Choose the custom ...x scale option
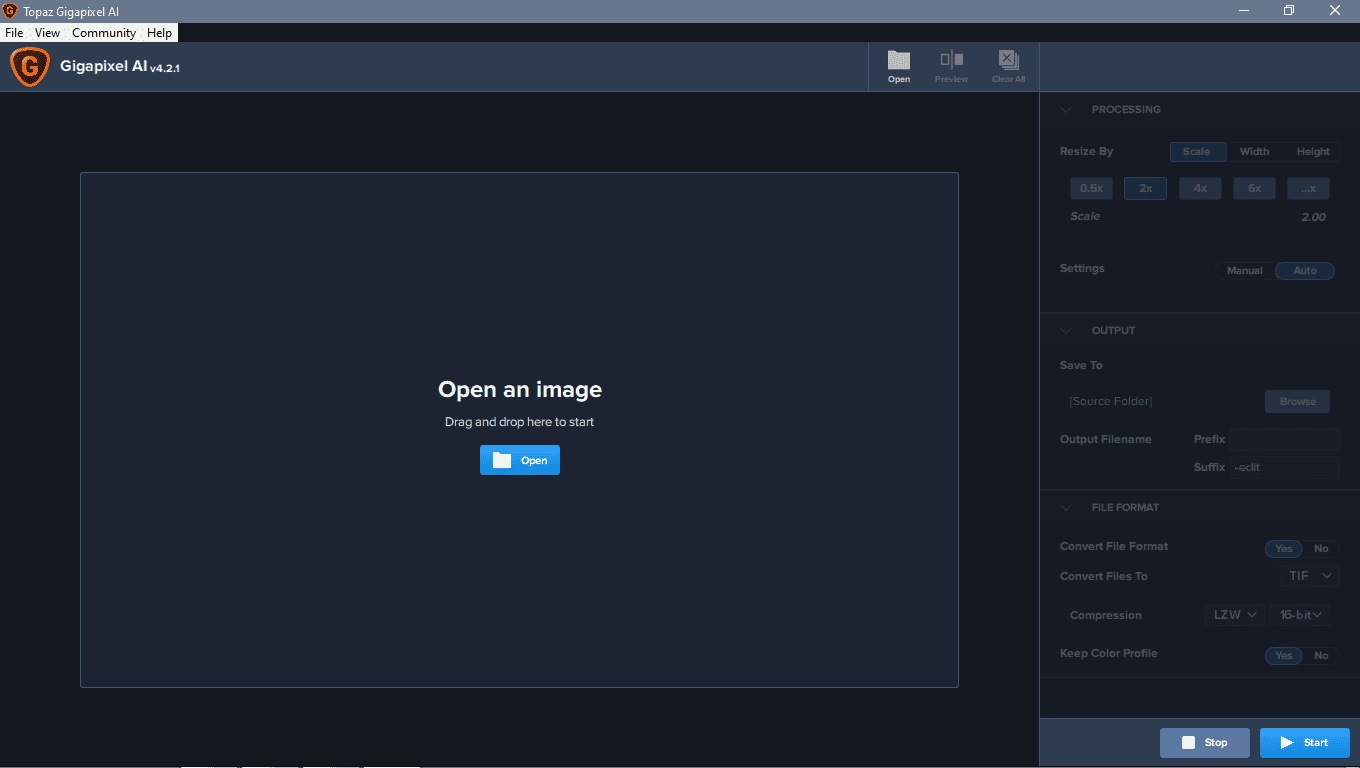The image size is (1360, 768). click(x=1308, y=188)
